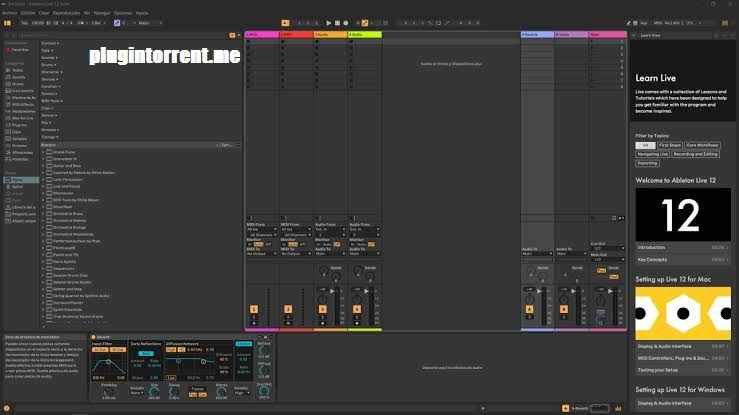The width and height of the screenshot is (739, 415).
Task: Click the orange browser filter icon
Action: pos(232,35)
